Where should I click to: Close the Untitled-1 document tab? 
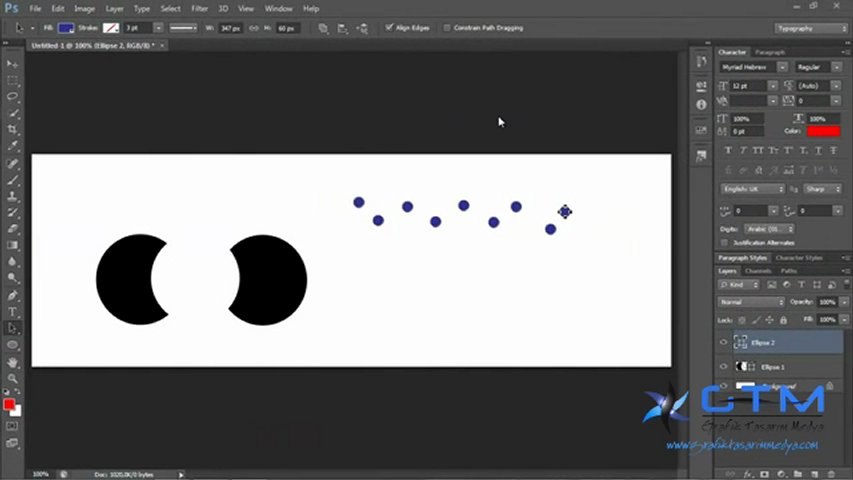click(162, 46)
